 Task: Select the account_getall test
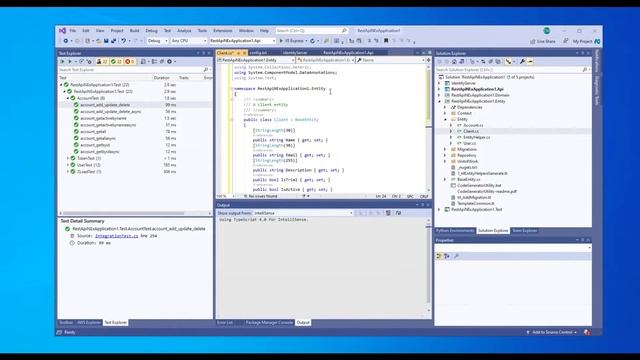point(93,131)
